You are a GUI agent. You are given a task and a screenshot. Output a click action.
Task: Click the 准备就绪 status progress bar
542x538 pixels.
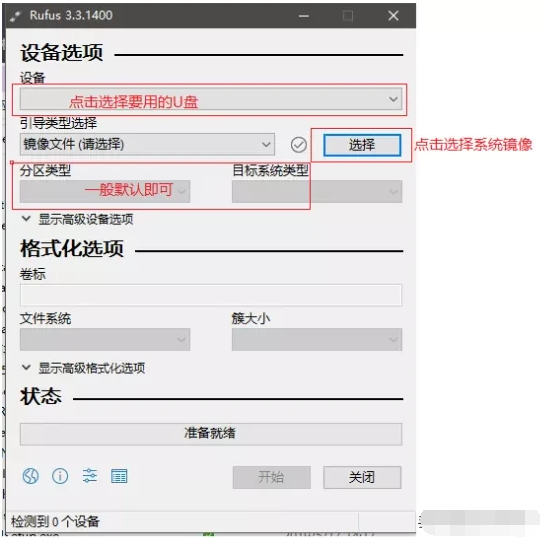click(x=211, y=434)
